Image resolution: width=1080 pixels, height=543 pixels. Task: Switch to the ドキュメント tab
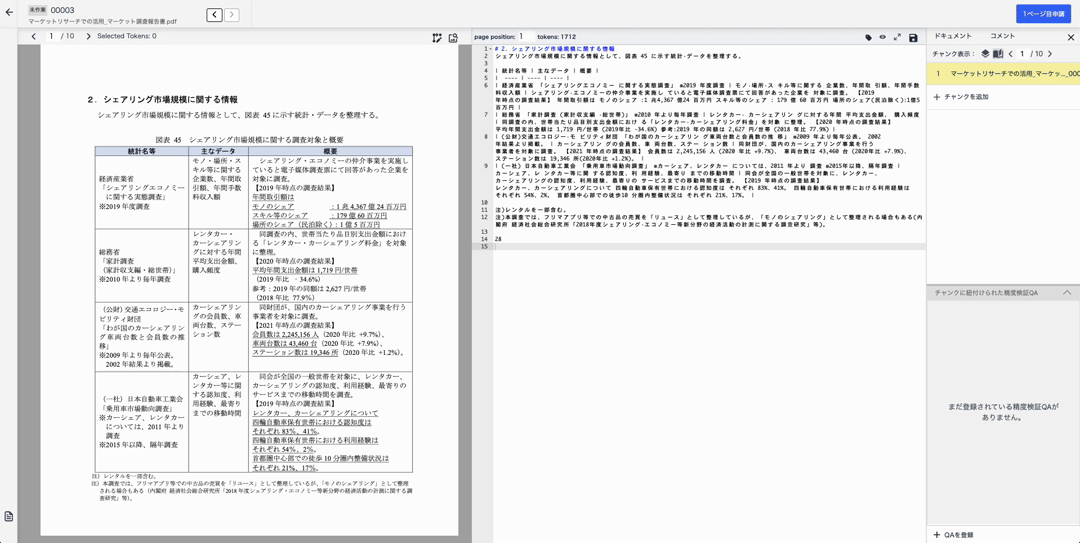click(x=953, y=36)
